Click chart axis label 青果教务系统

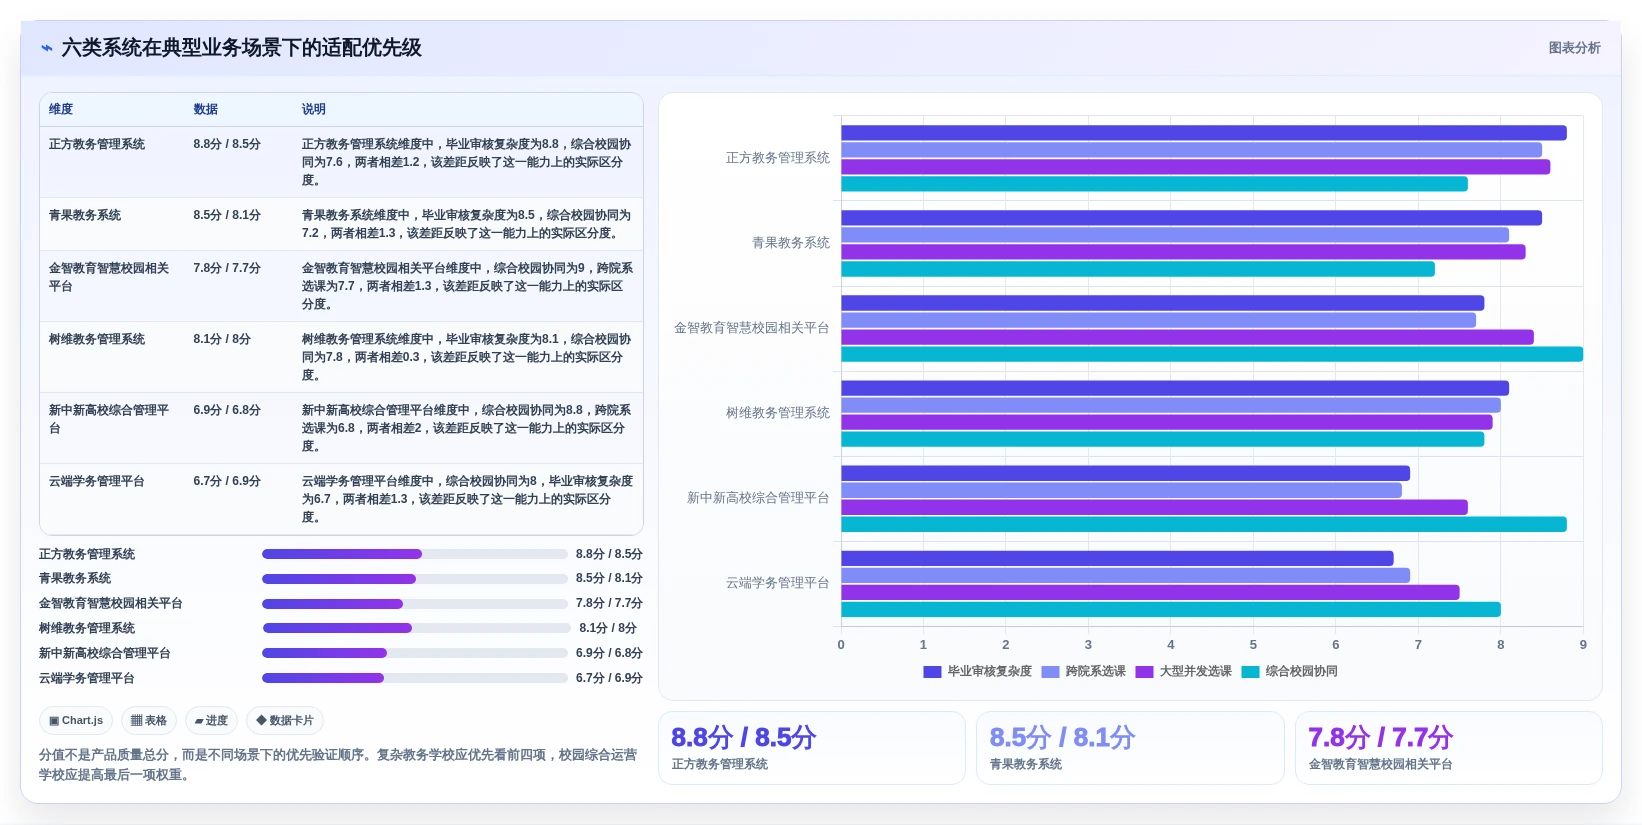791,243
